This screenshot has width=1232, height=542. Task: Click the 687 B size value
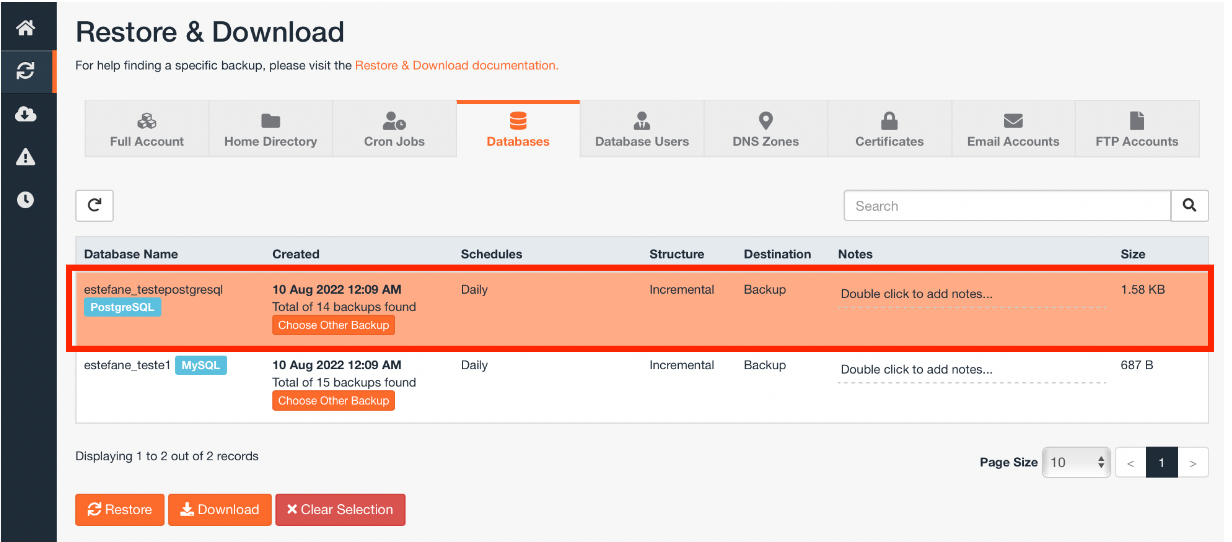[x=1137, y=365]
